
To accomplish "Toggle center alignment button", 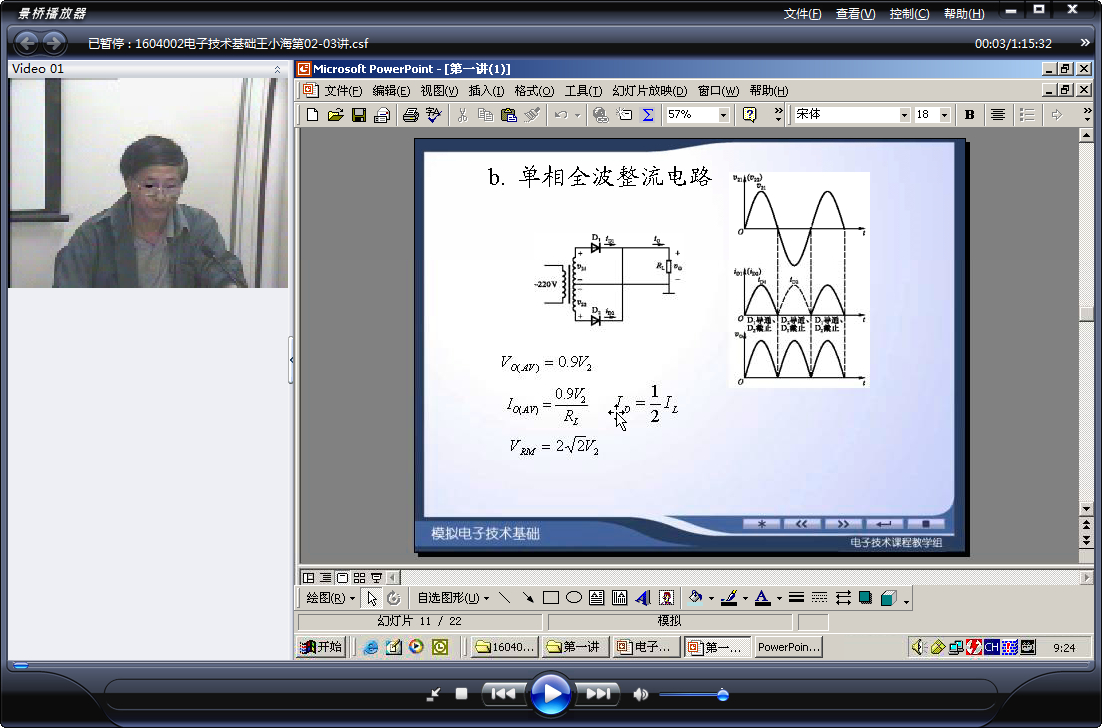I will 997,115.
